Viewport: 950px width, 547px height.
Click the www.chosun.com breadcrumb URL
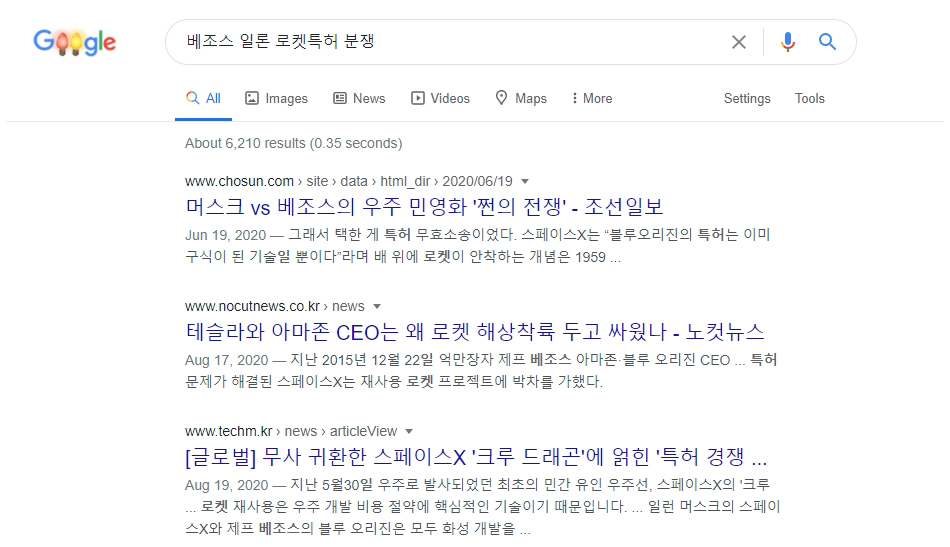tap(348, 181)
